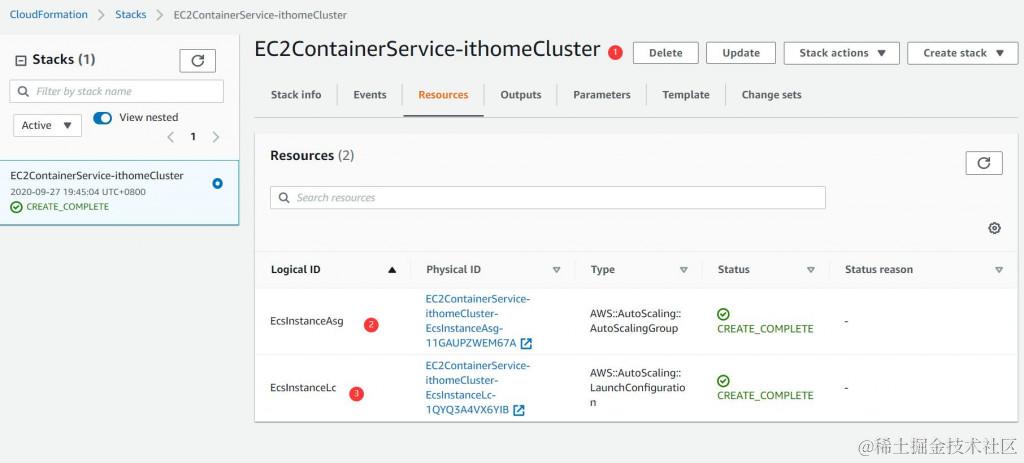Open Resources table settings gear
This screenshot has height=463, width=1024.
pos(994,228)
